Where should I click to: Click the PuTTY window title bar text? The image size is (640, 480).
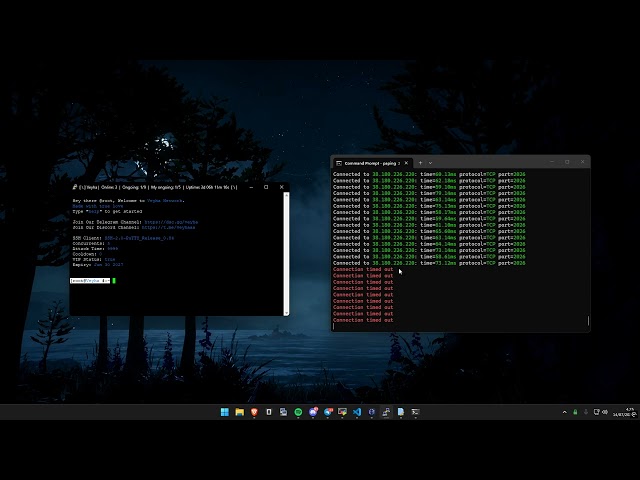[x=158, y=187]
